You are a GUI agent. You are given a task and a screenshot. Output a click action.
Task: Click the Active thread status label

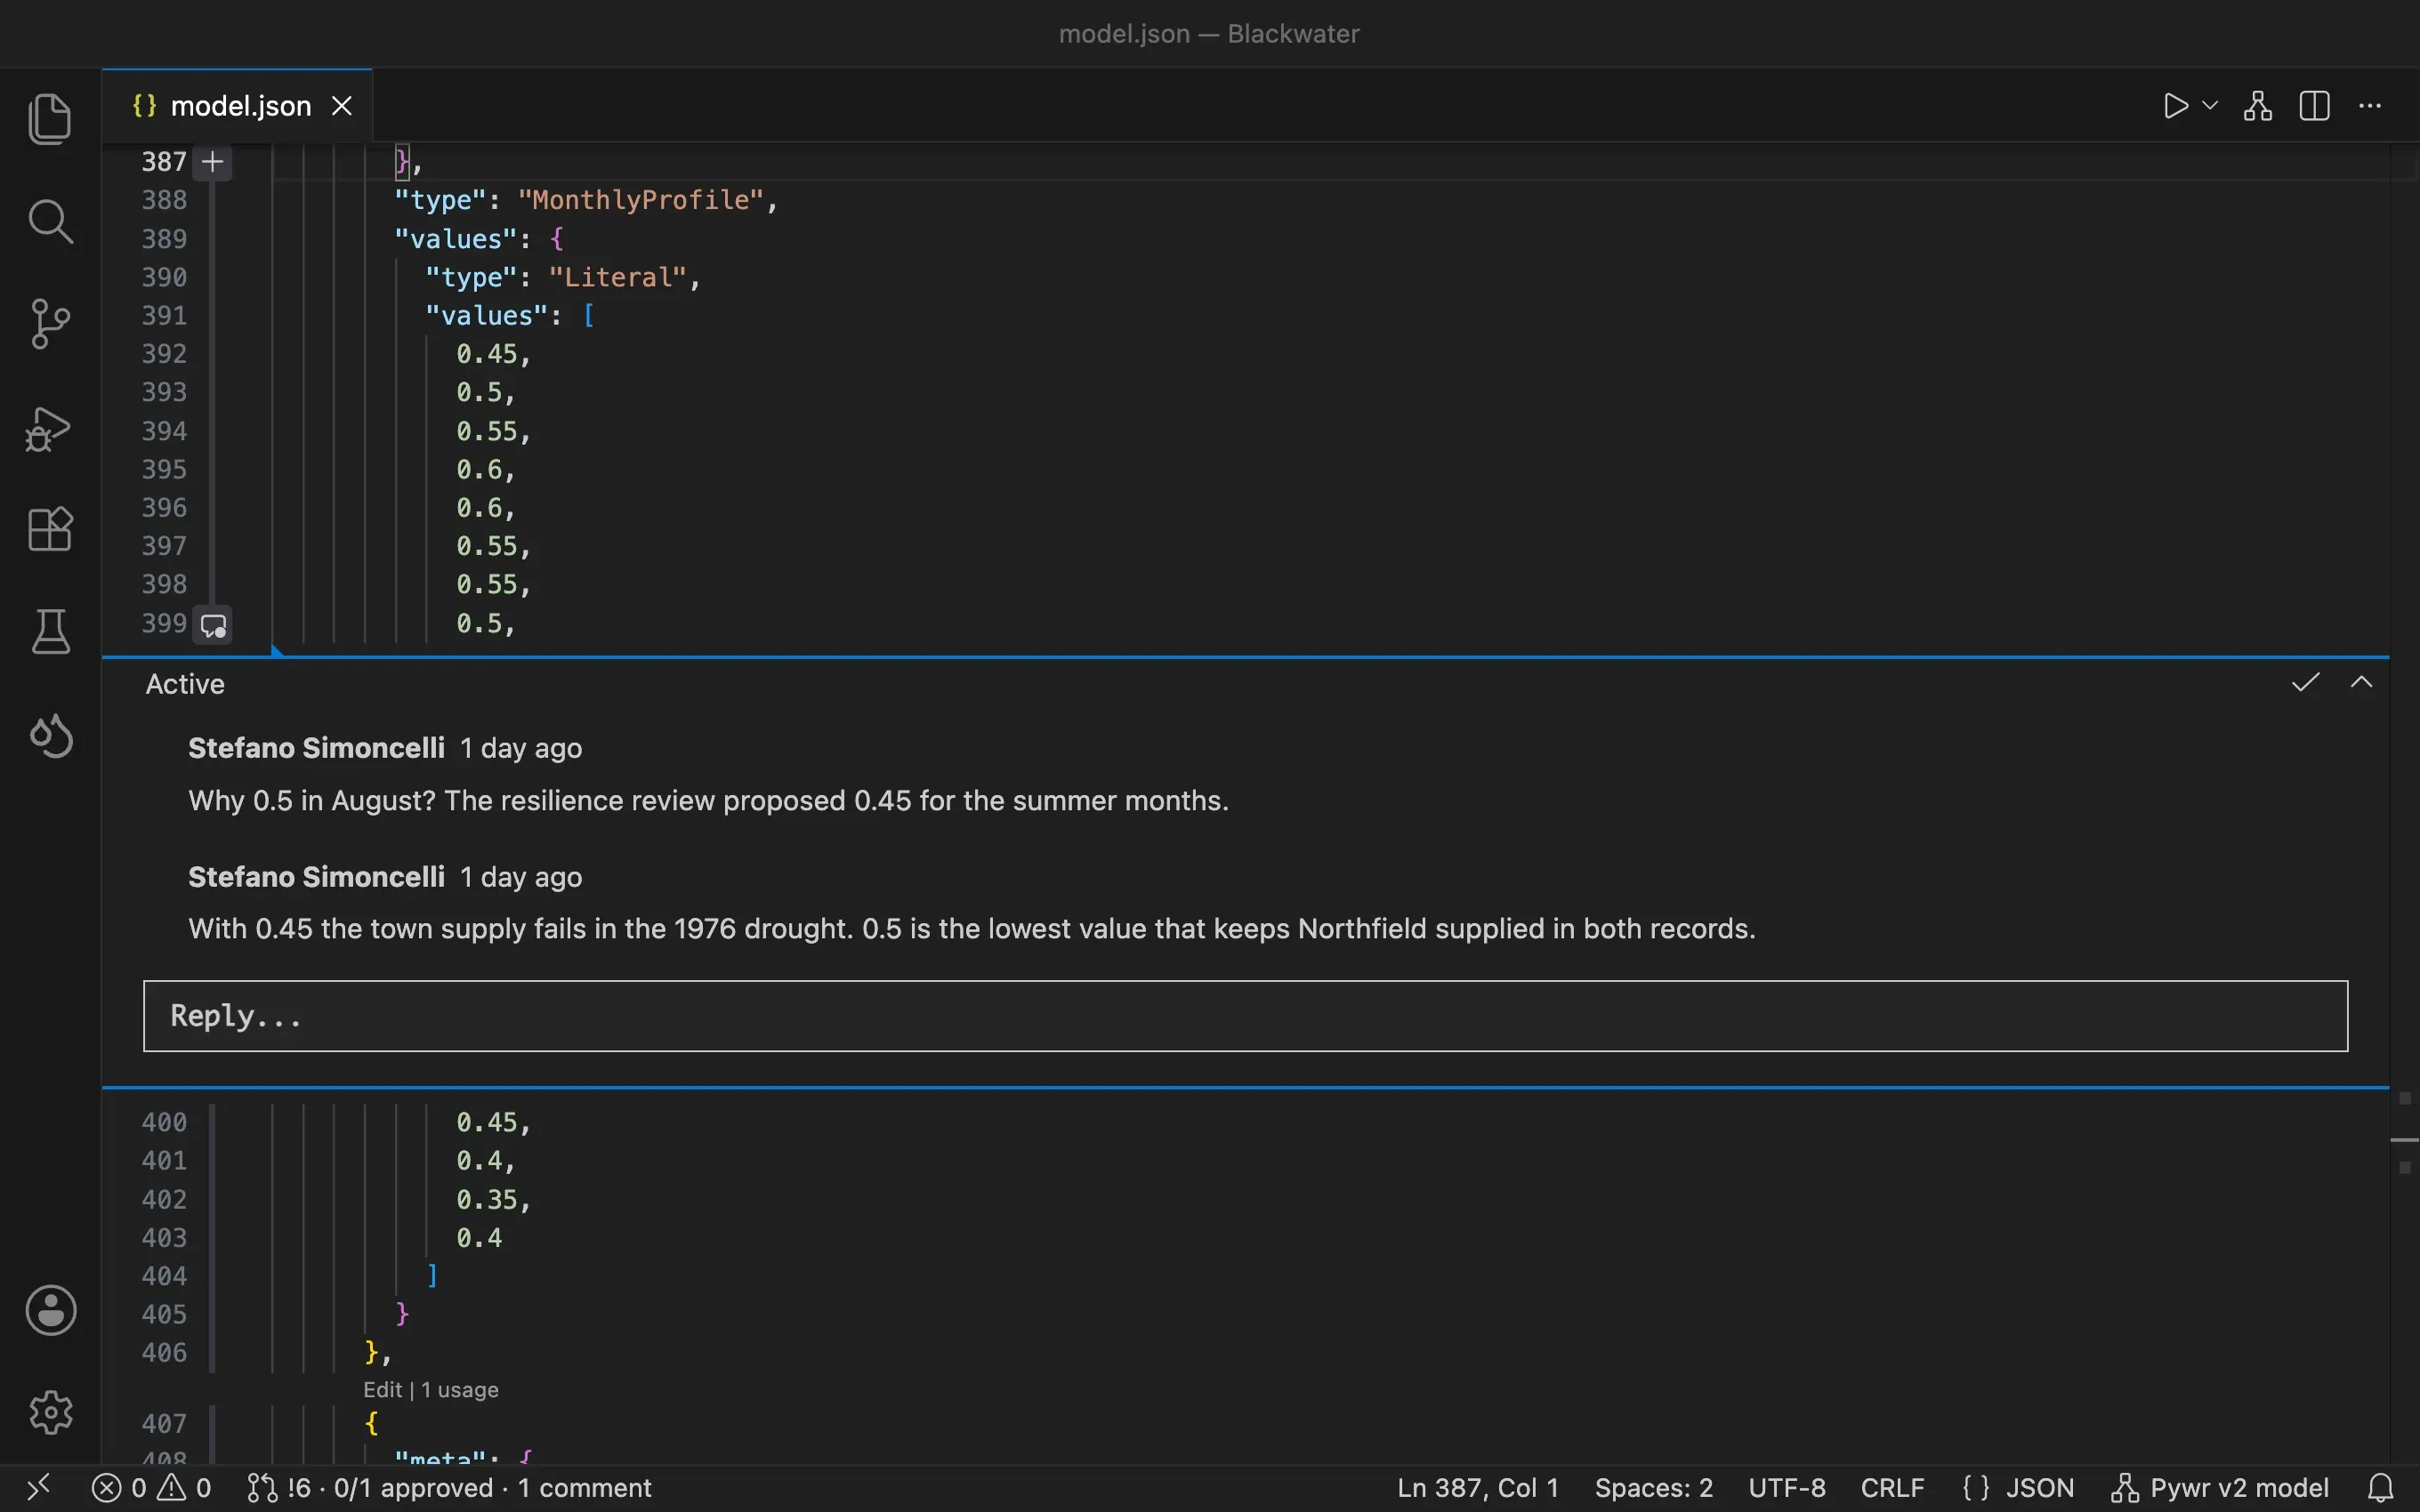click(x=185, y=684)
